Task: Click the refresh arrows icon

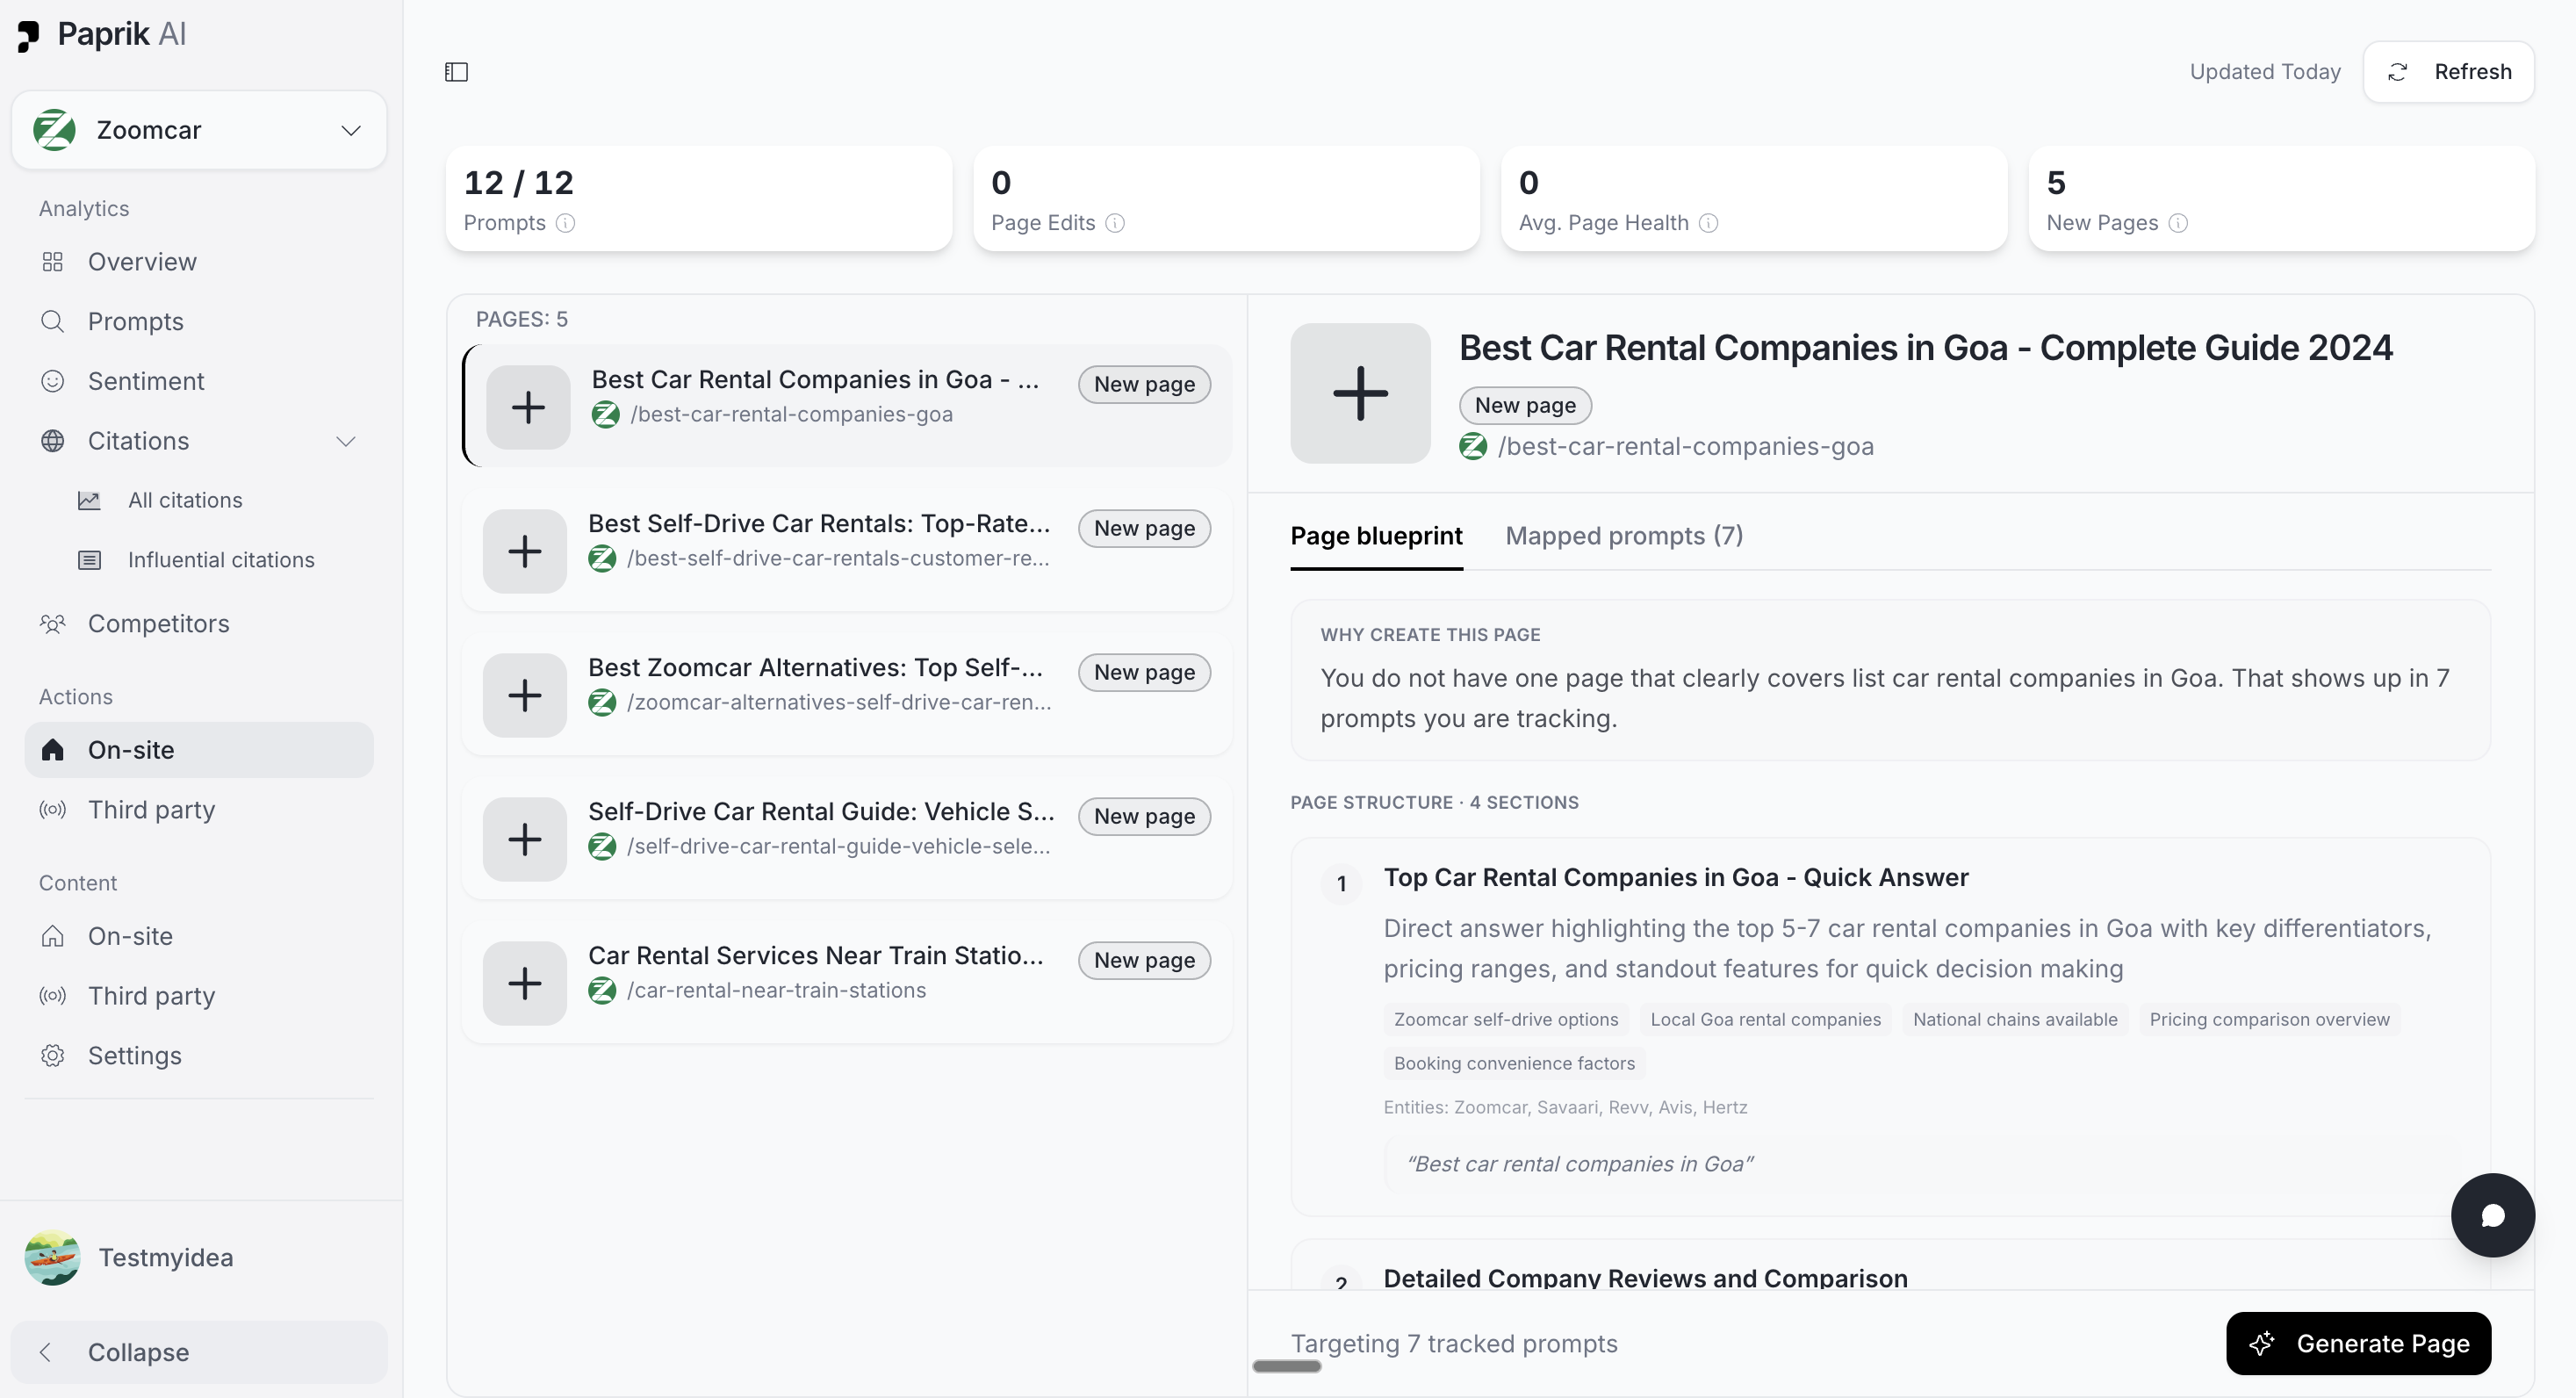Action: (x=2397, y=72)
